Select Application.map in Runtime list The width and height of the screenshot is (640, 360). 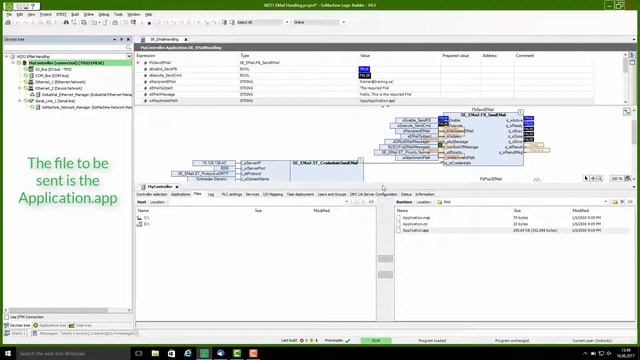click(416, 218)
